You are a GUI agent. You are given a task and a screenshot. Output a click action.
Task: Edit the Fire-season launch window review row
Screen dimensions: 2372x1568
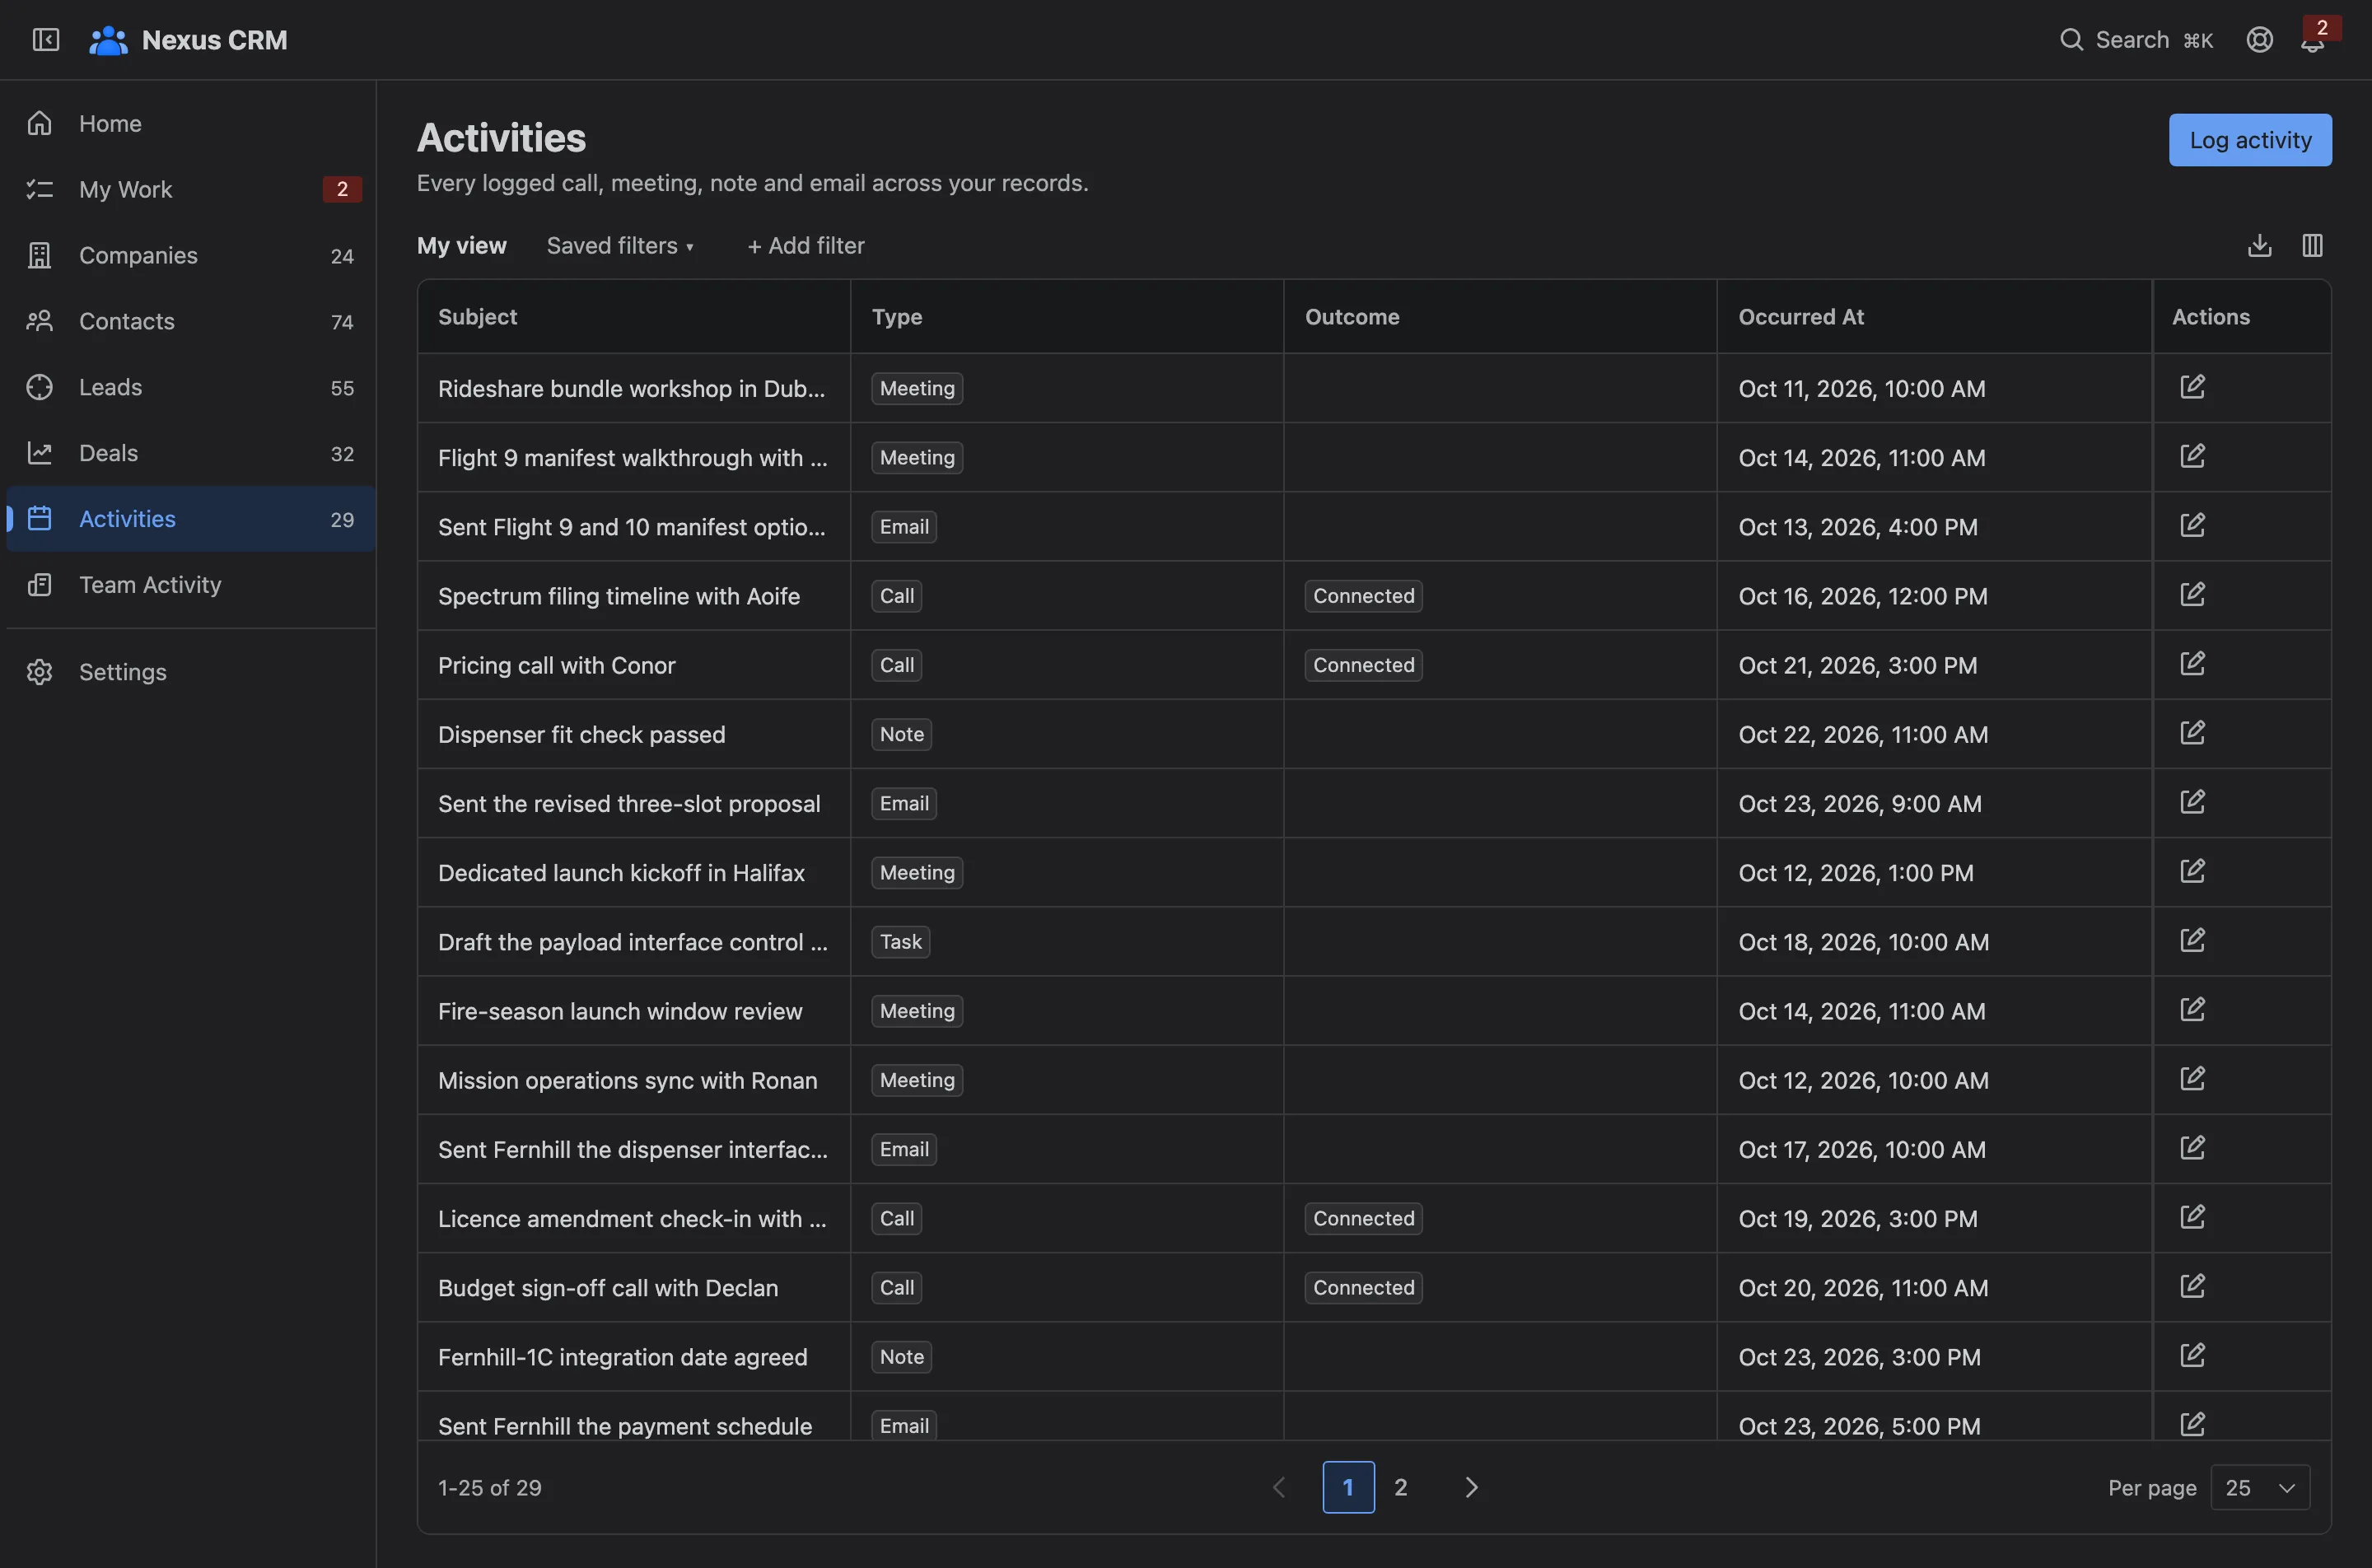click(2192, 1009)
